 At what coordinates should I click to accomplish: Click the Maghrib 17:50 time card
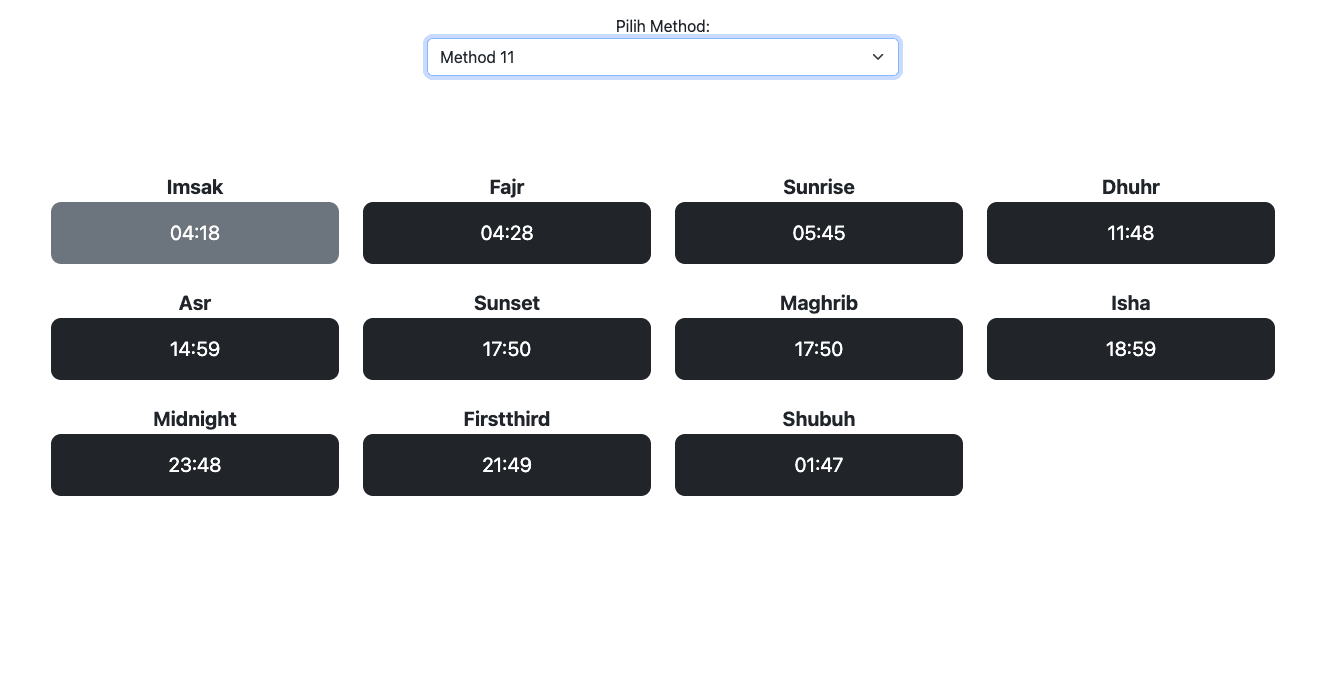819,349
